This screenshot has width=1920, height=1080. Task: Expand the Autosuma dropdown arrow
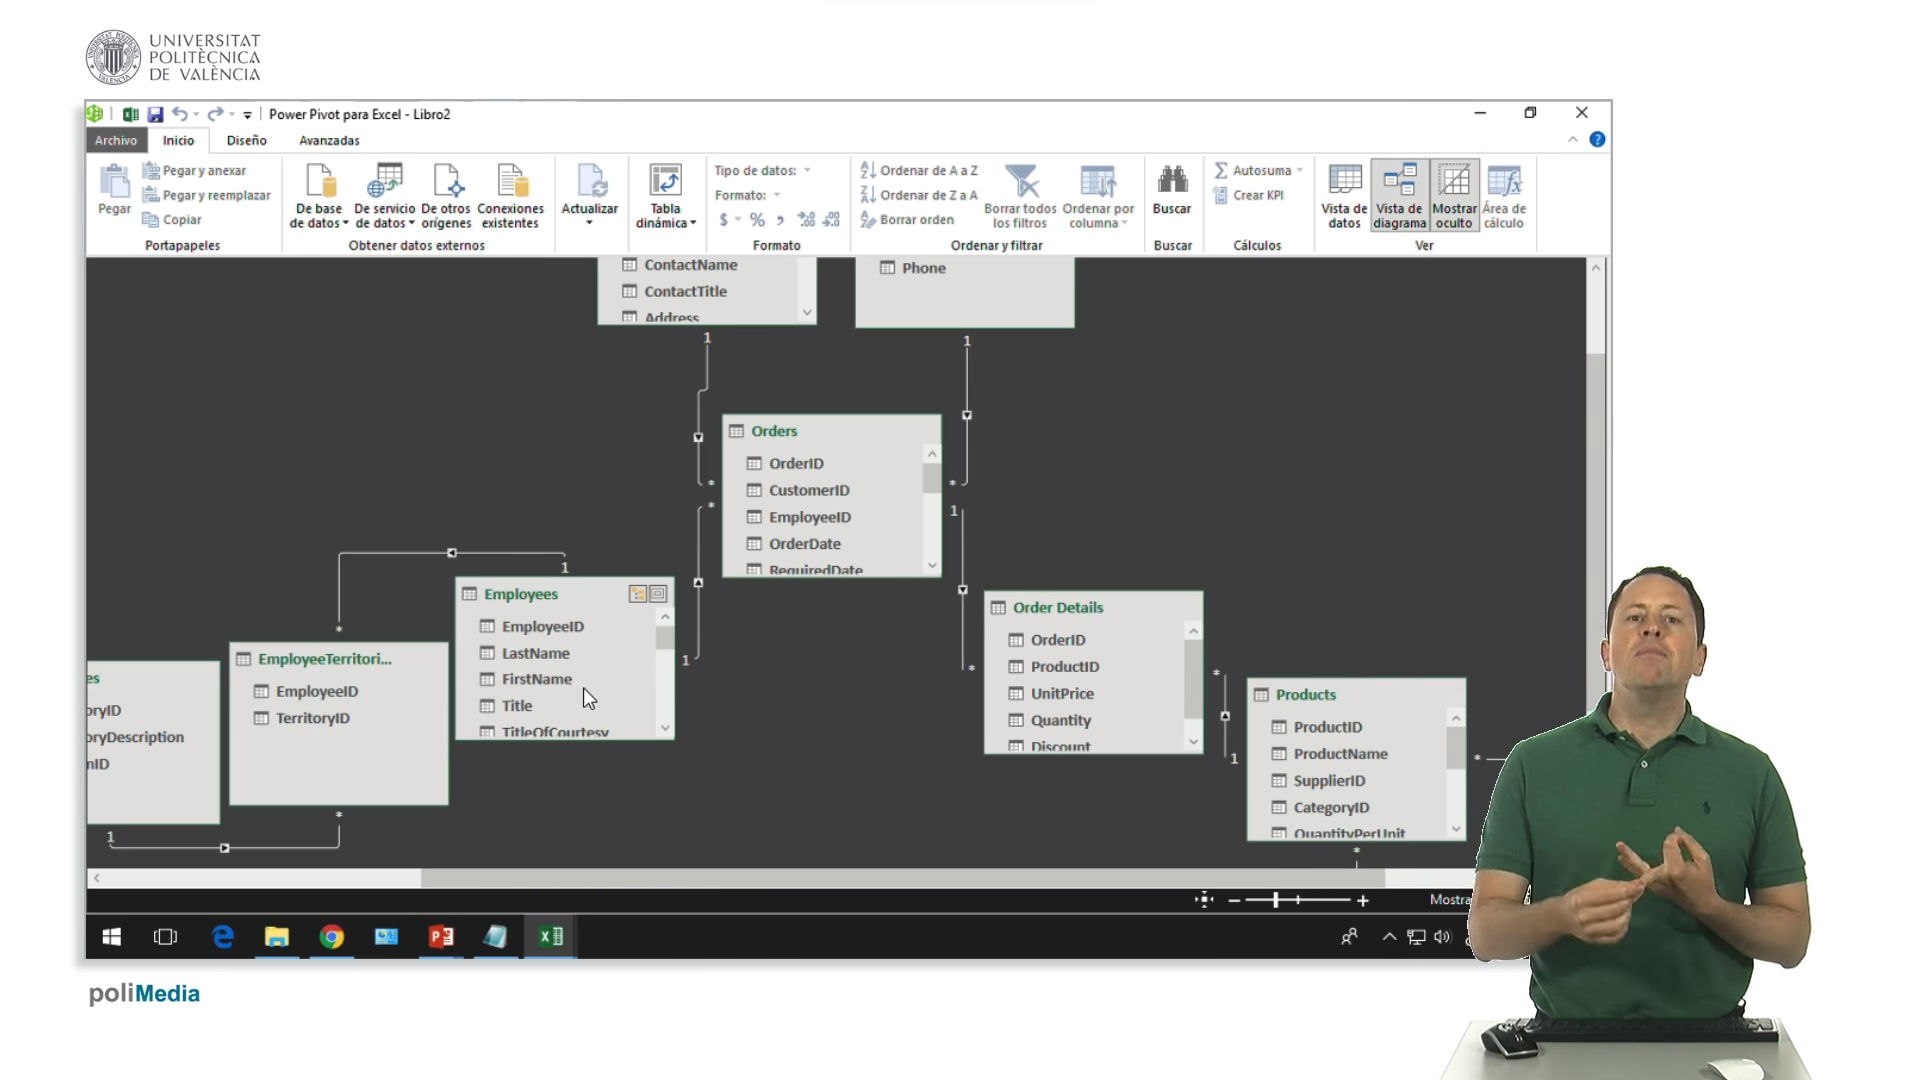coord(1299,171)
